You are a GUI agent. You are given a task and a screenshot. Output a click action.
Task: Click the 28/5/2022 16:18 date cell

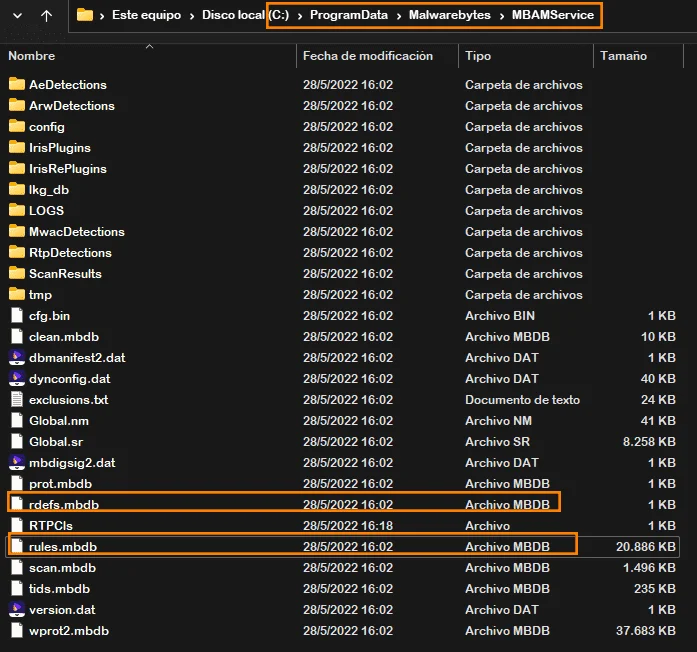point(348,525)
